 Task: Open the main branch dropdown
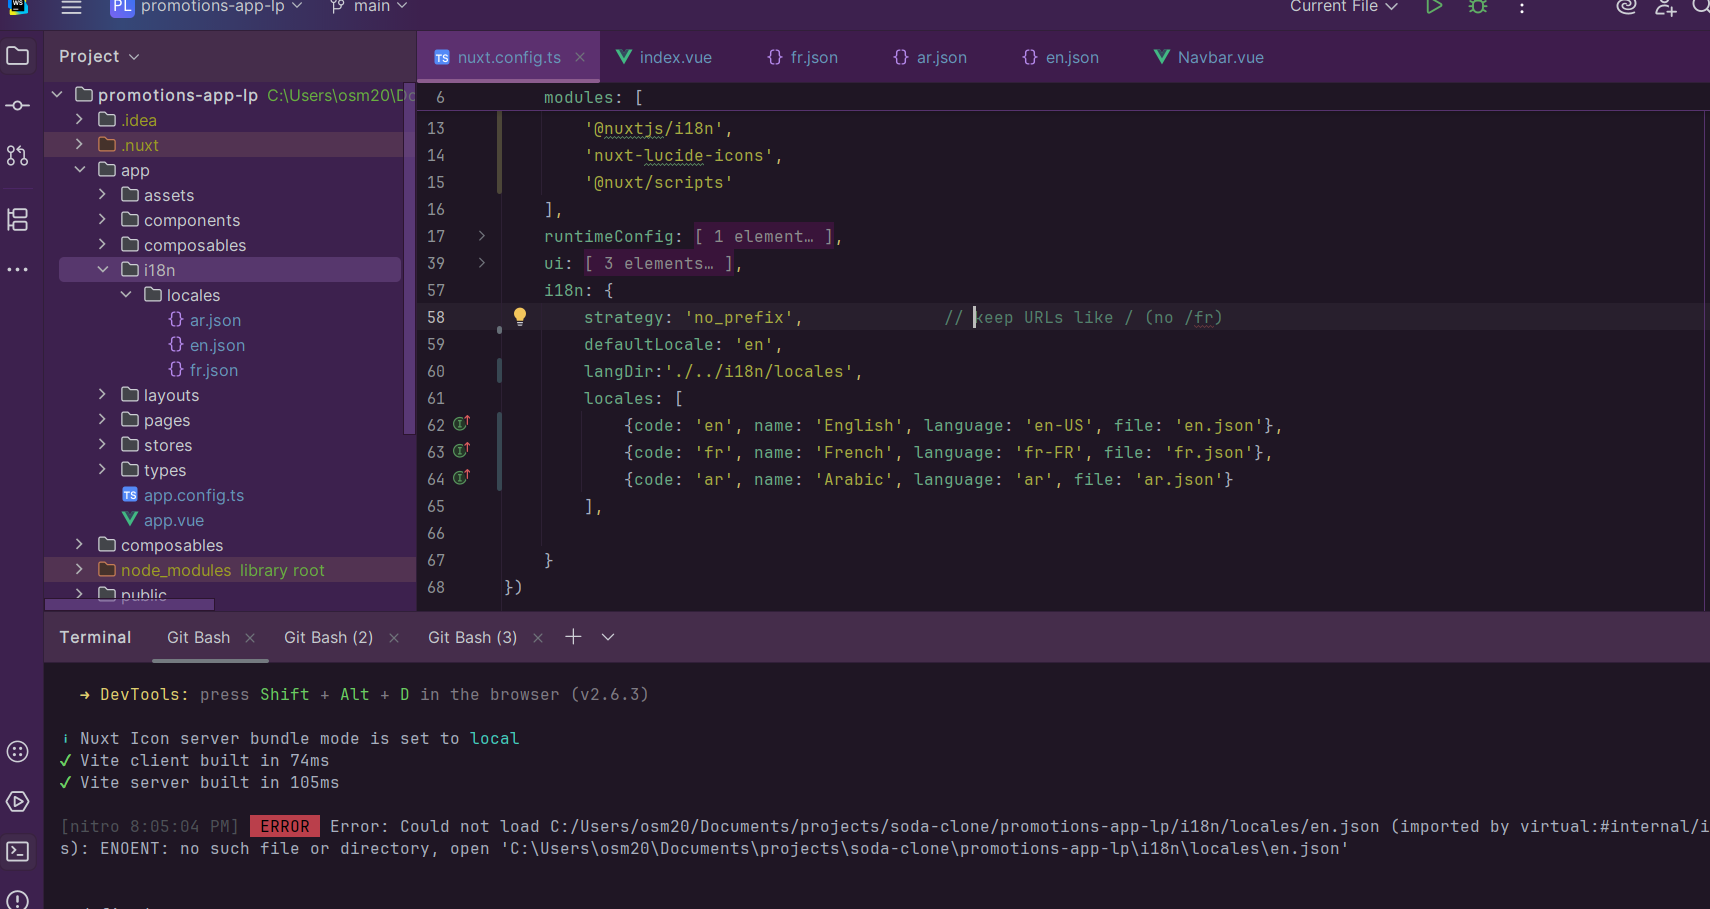pyautogui.click(x=369, y=7)
